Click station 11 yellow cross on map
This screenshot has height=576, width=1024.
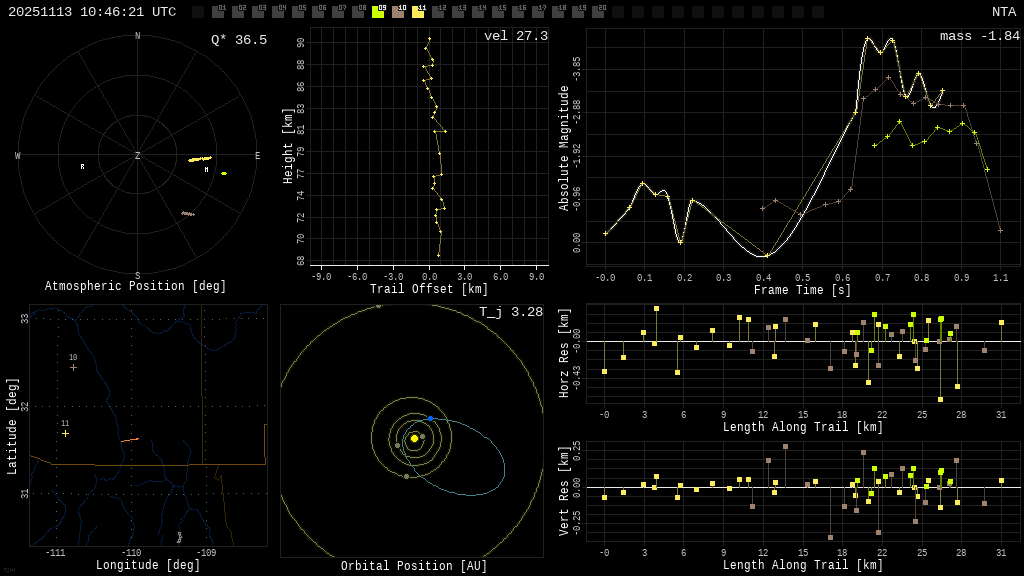(65, 433)
